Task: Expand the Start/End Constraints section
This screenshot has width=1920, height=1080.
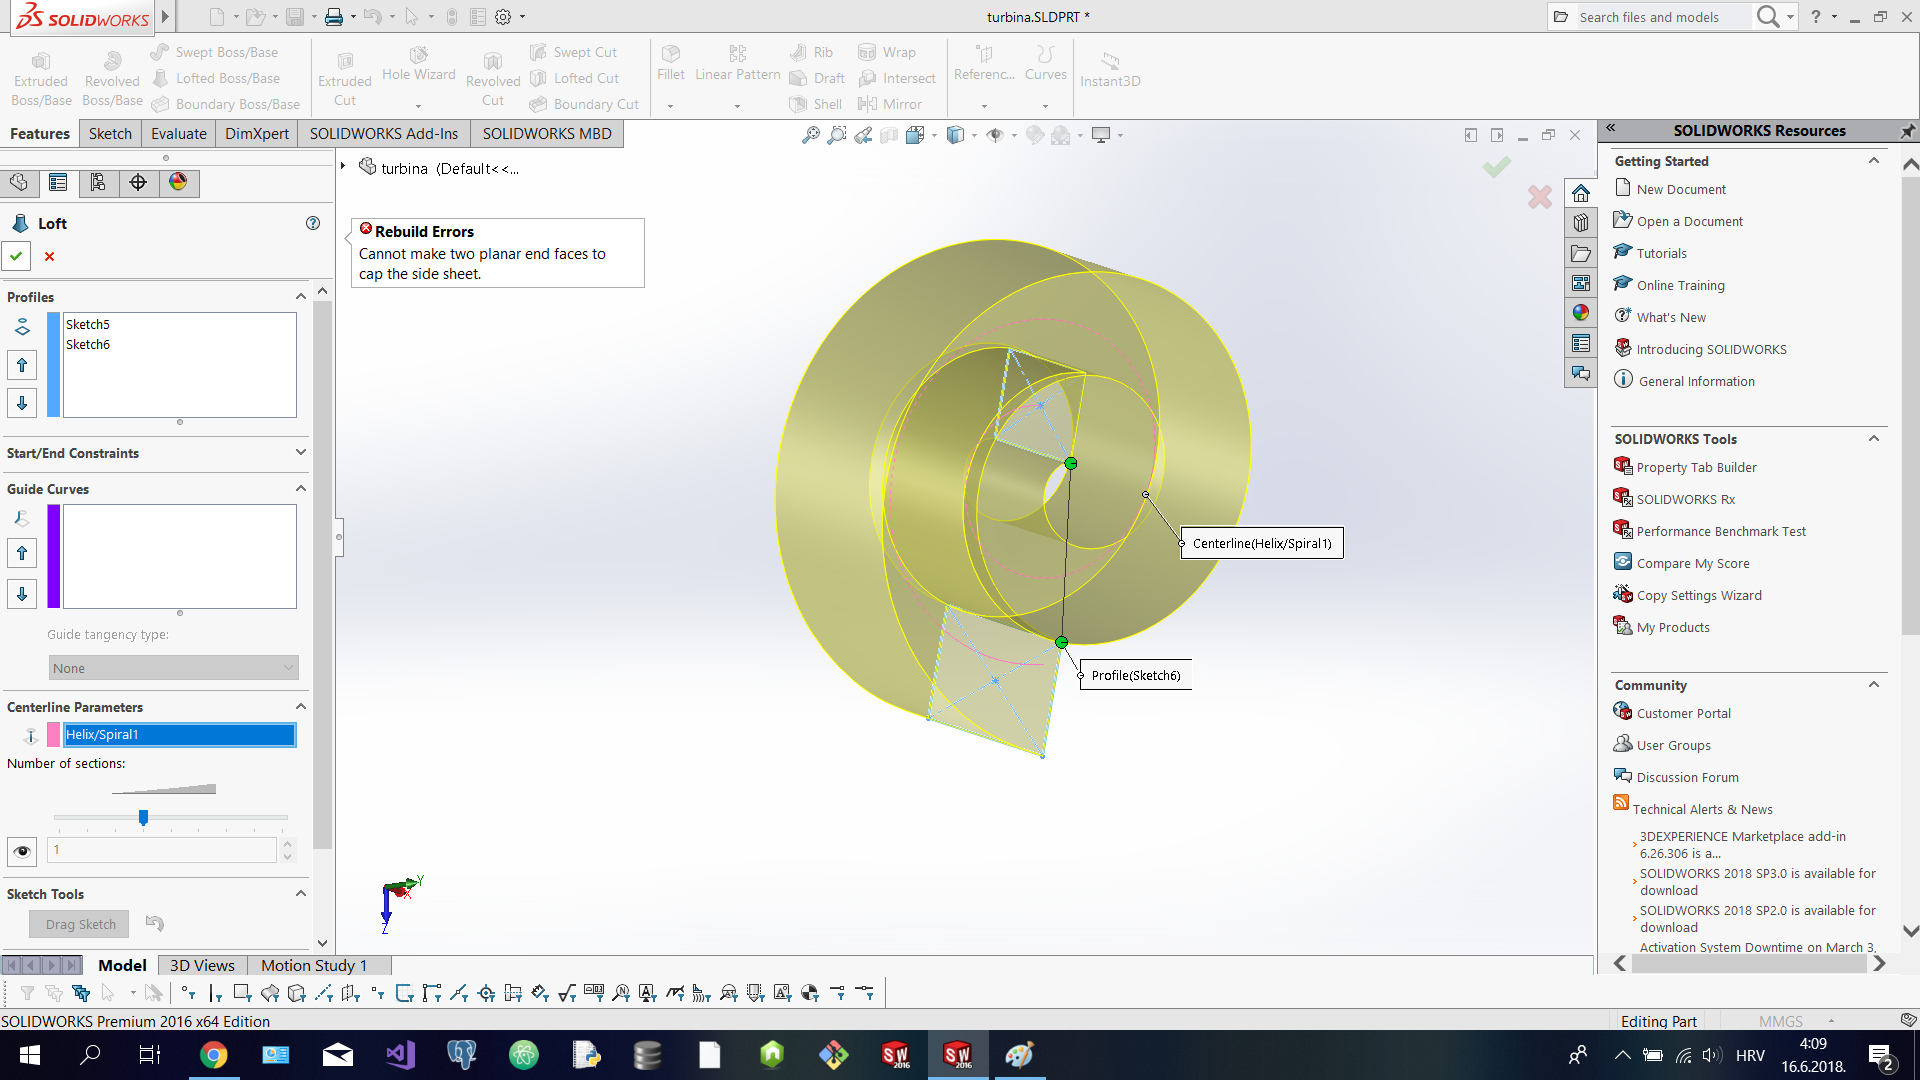Action: (x=300, y=453)
